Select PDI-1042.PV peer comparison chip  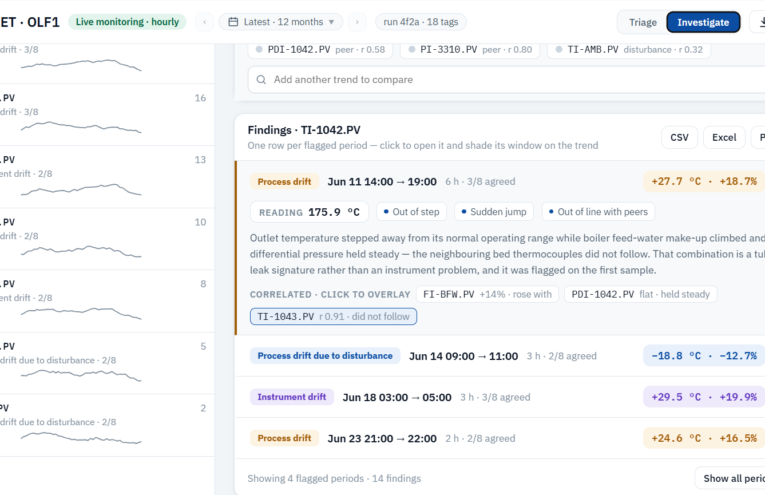[x=321, y=50]
